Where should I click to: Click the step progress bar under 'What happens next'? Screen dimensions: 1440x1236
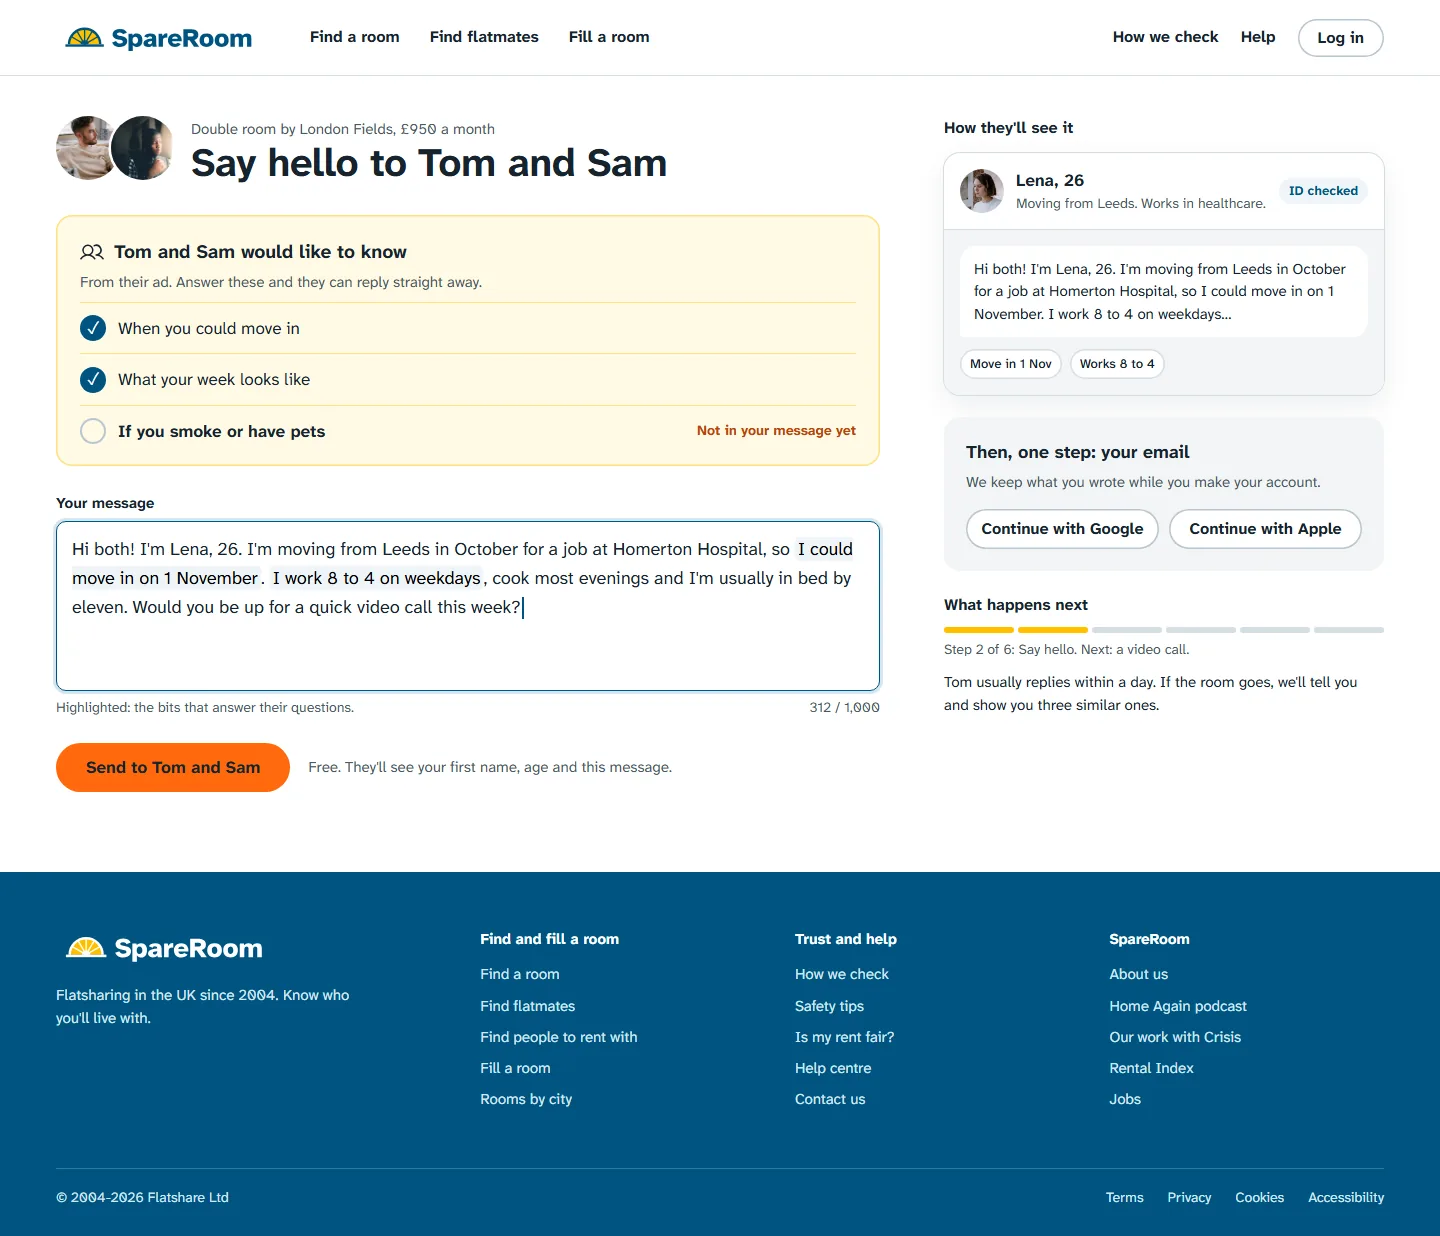pyautogui.click(x=1164, y=630)
